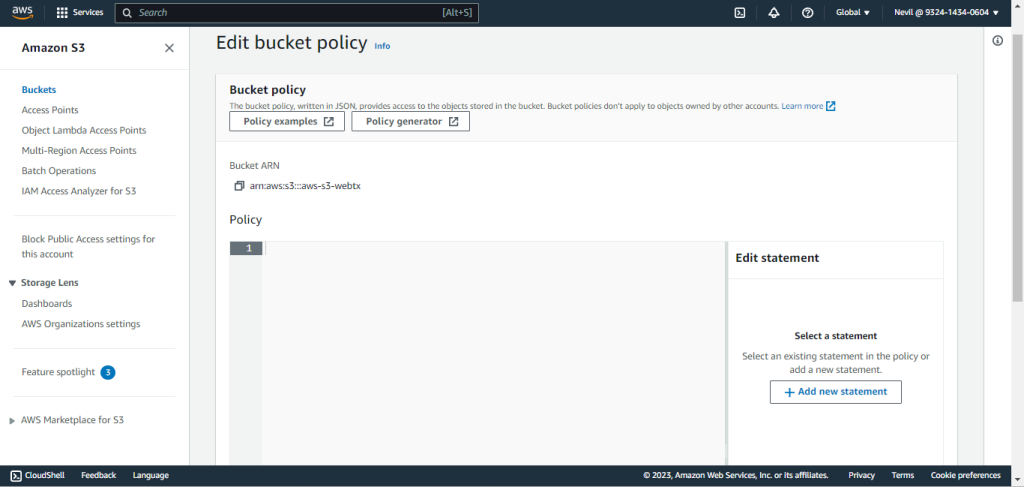This screenshot has width=1024, height=487.
Task: Open Cookie preferences
Action: pyautogui.click(x=965, y=475)
